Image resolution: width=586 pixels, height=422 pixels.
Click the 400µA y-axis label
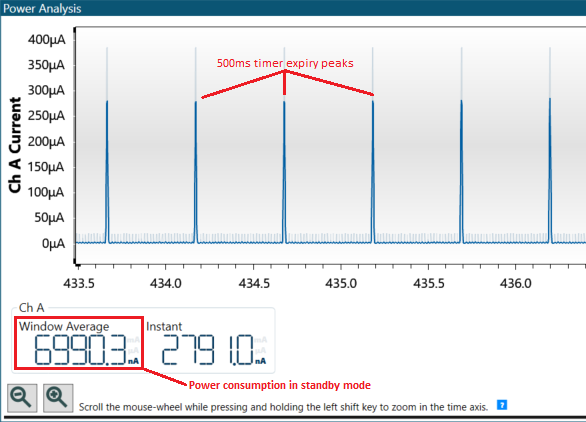click(x=46, y=39)
